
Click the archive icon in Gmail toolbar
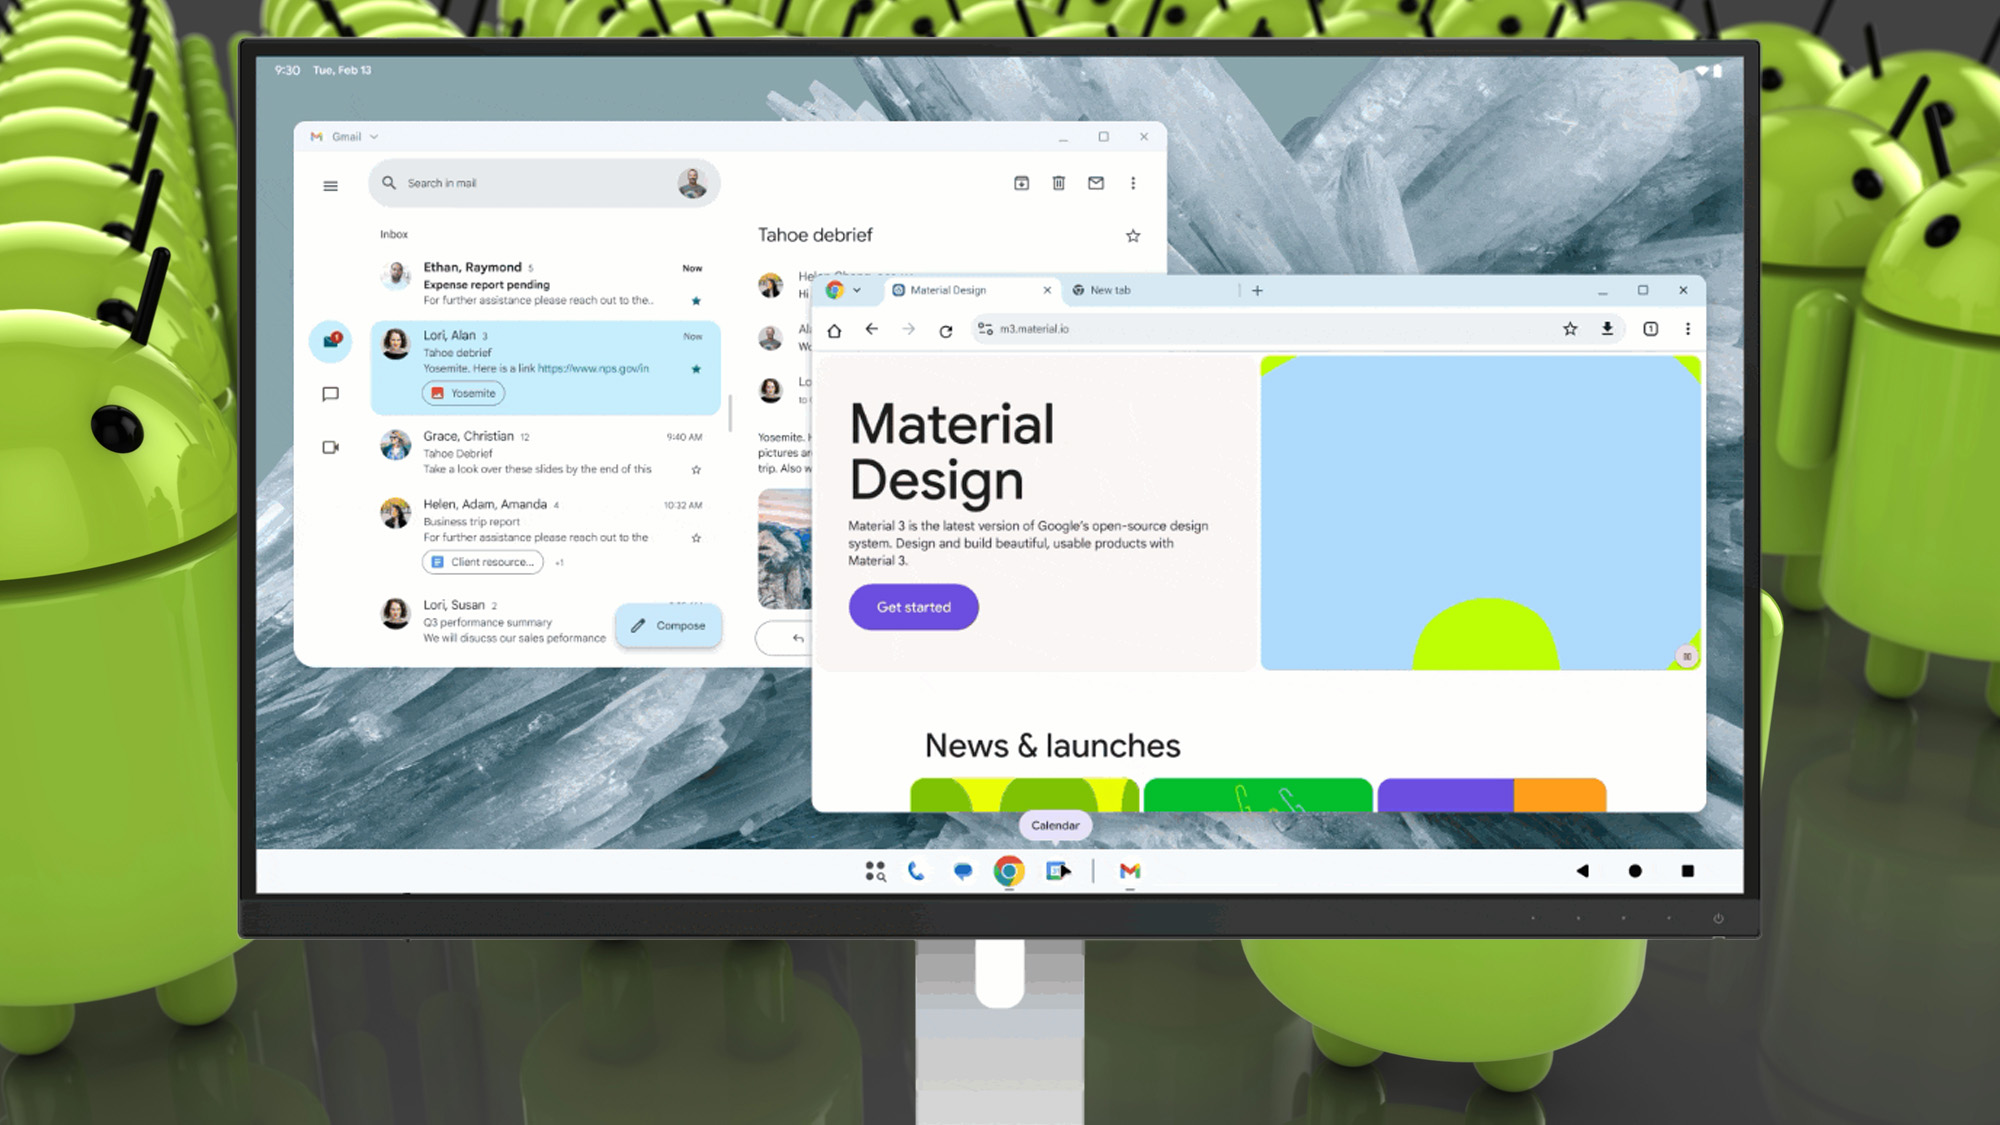[x=1021, y=183]
